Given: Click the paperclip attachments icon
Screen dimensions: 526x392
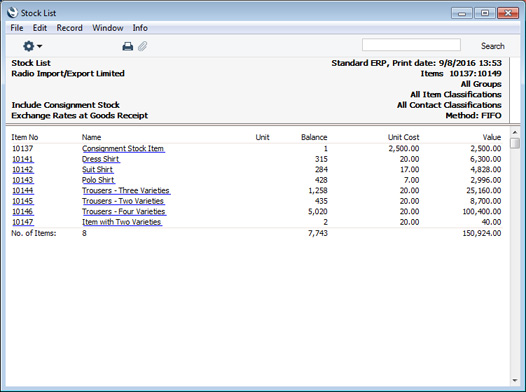Looking at the screenshot, I should [143, 46].
